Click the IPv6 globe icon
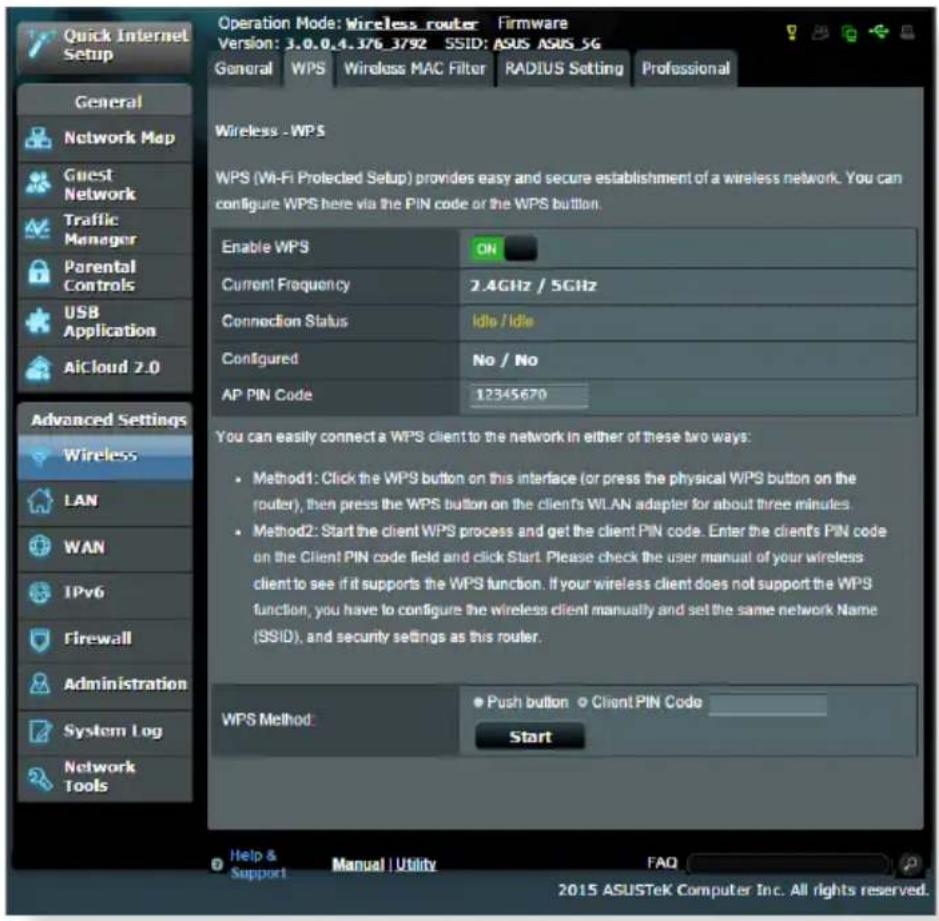The height and width of the screenshot is (921, 939). [40, 592]
